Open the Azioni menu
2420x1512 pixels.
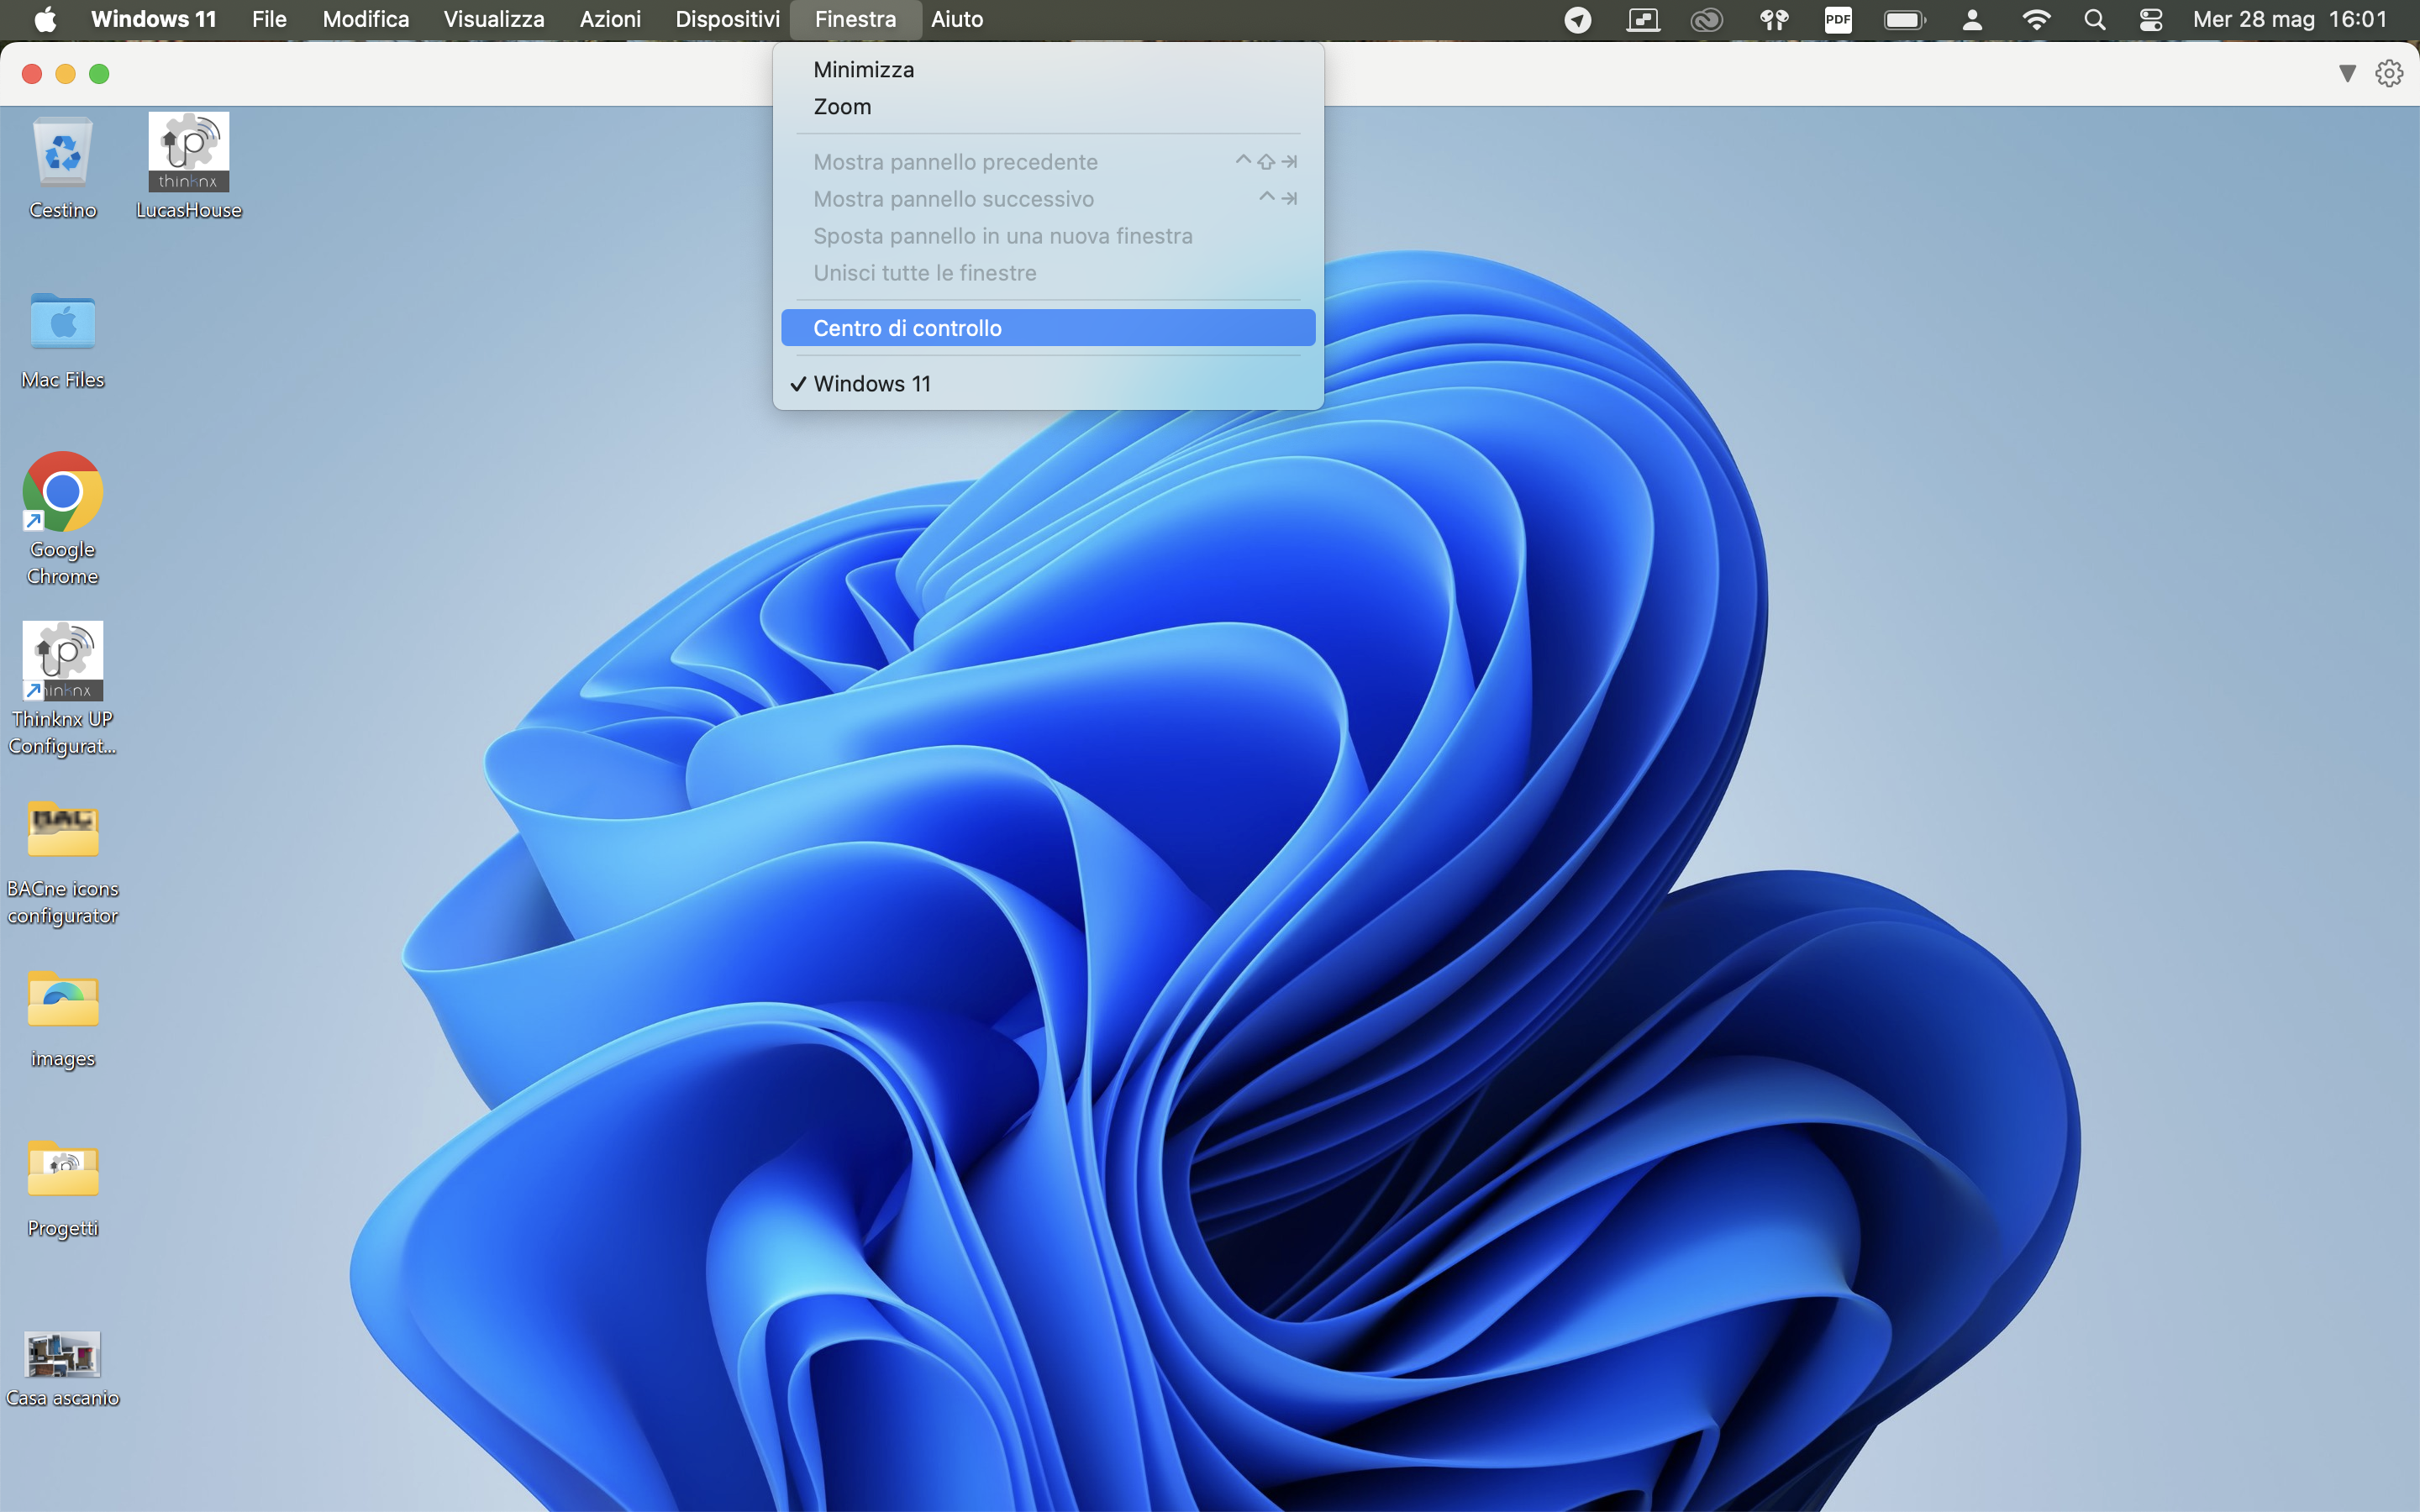coord(610,19)
